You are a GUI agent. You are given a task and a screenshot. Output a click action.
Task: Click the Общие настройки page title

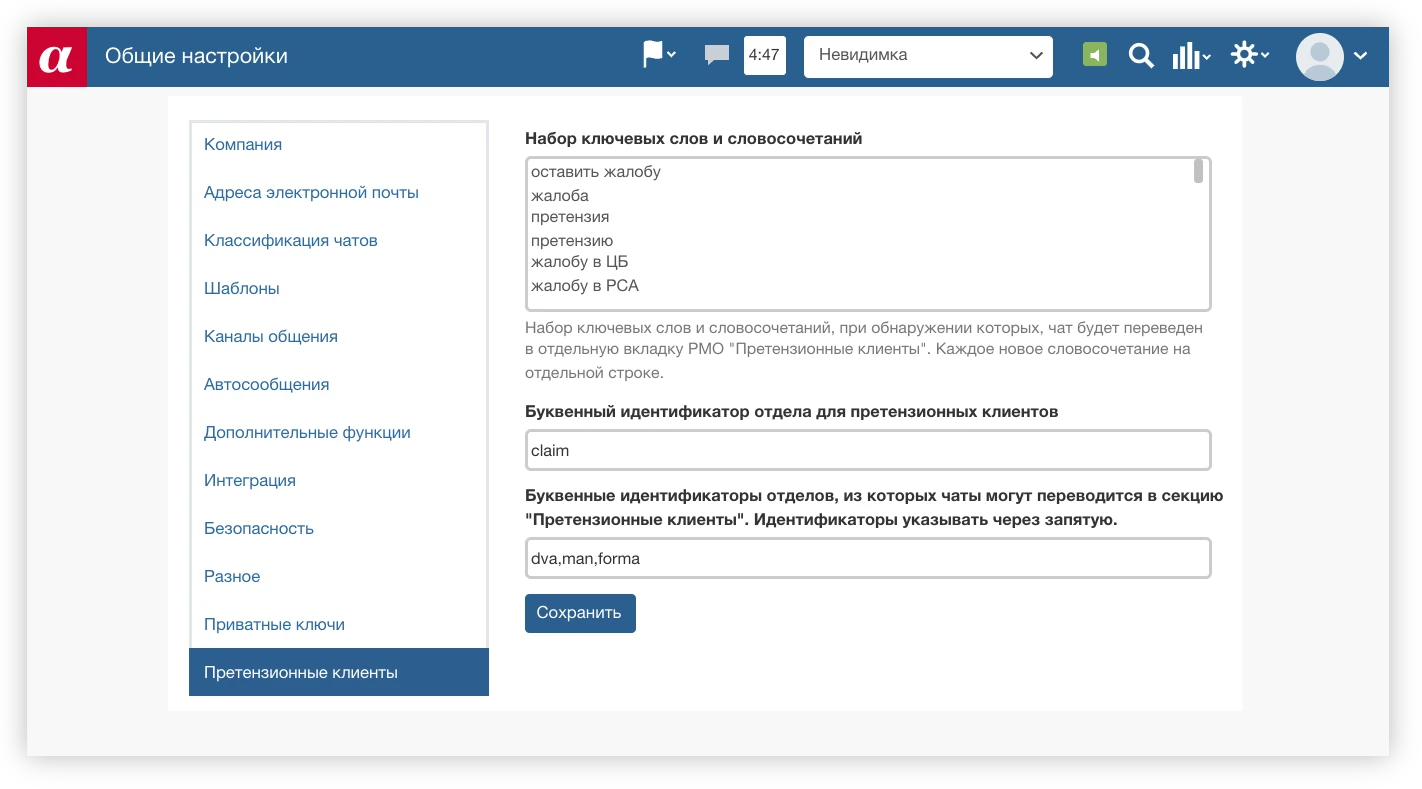(x=196, y=56)
